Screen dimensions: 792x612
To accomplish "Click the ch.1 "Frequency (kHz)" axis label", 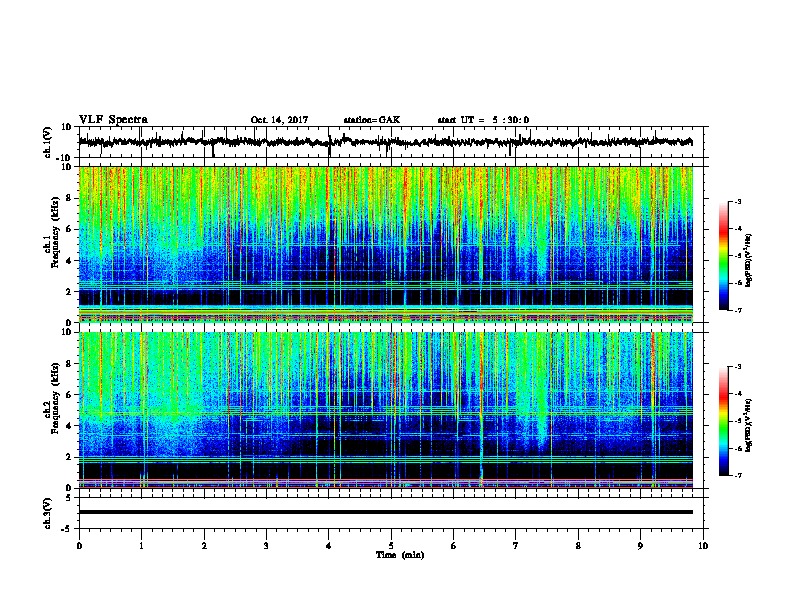I will click(55, 233).
